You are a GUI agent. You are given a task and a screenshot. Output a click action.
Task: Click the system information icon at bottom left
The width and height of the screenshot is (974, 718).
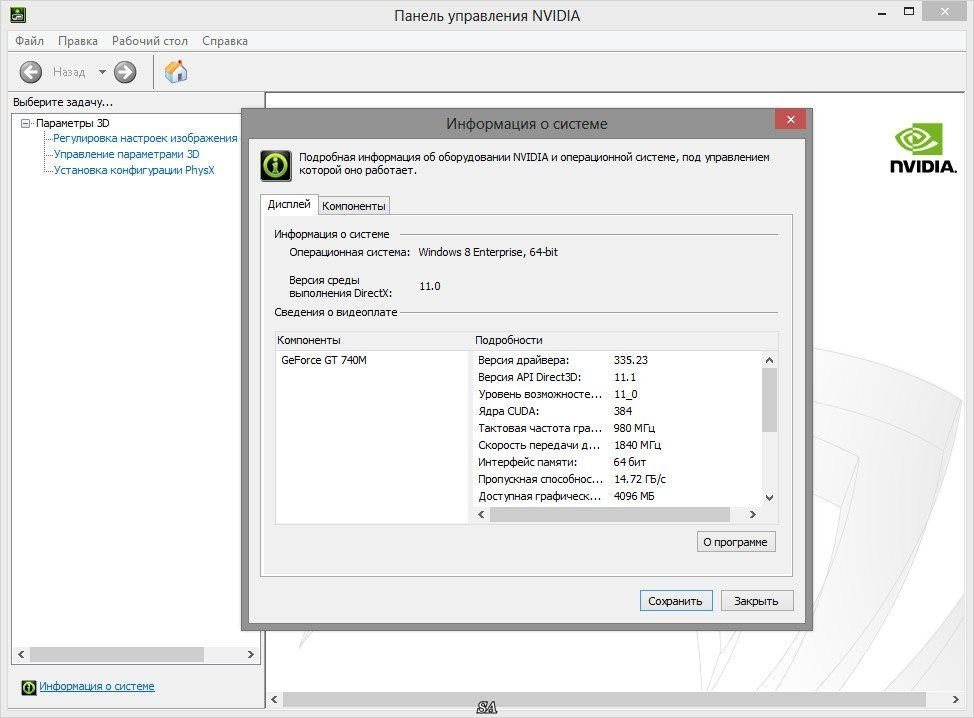[29, 687]
